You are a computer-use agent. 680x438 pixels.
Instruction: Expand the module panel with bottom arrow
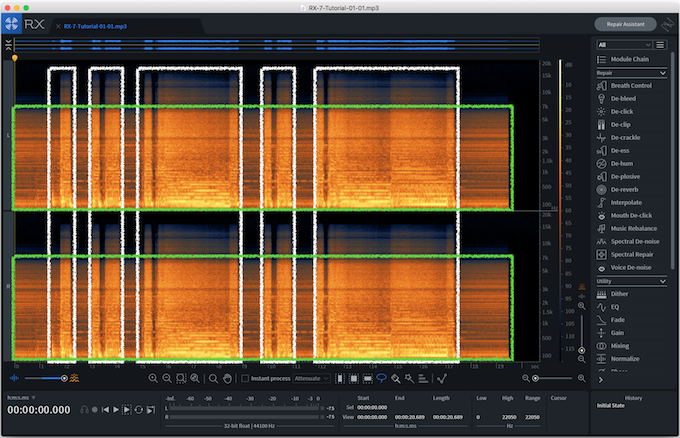coord(601,380)
